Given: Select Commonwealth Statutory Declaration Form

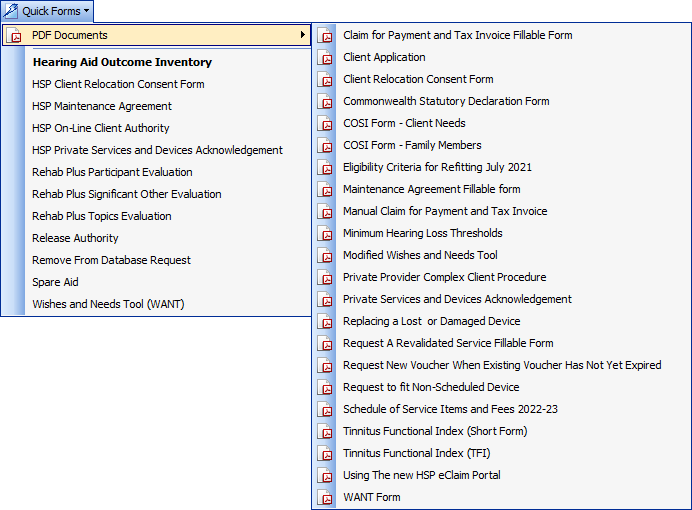Looking at the screenshot, I should (x=446, y=101).
